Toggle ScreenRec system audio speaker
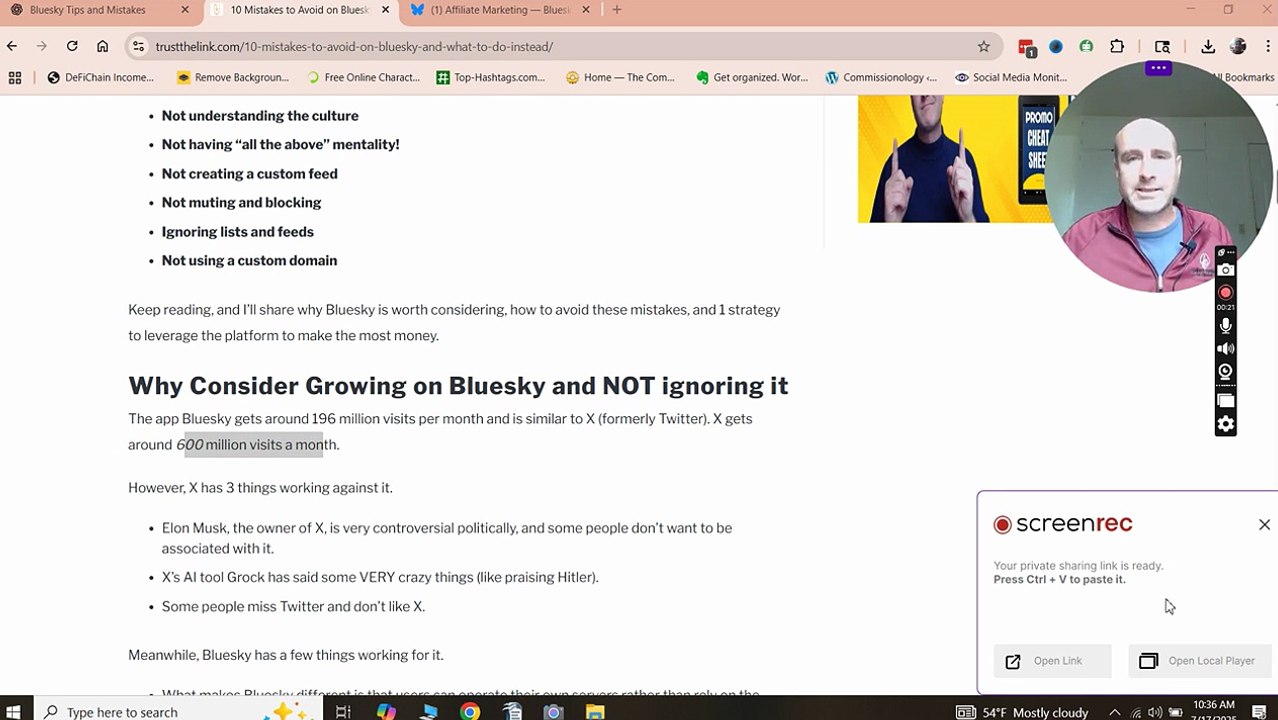Screen dimensions: 1278x720 coord(1225,349)
